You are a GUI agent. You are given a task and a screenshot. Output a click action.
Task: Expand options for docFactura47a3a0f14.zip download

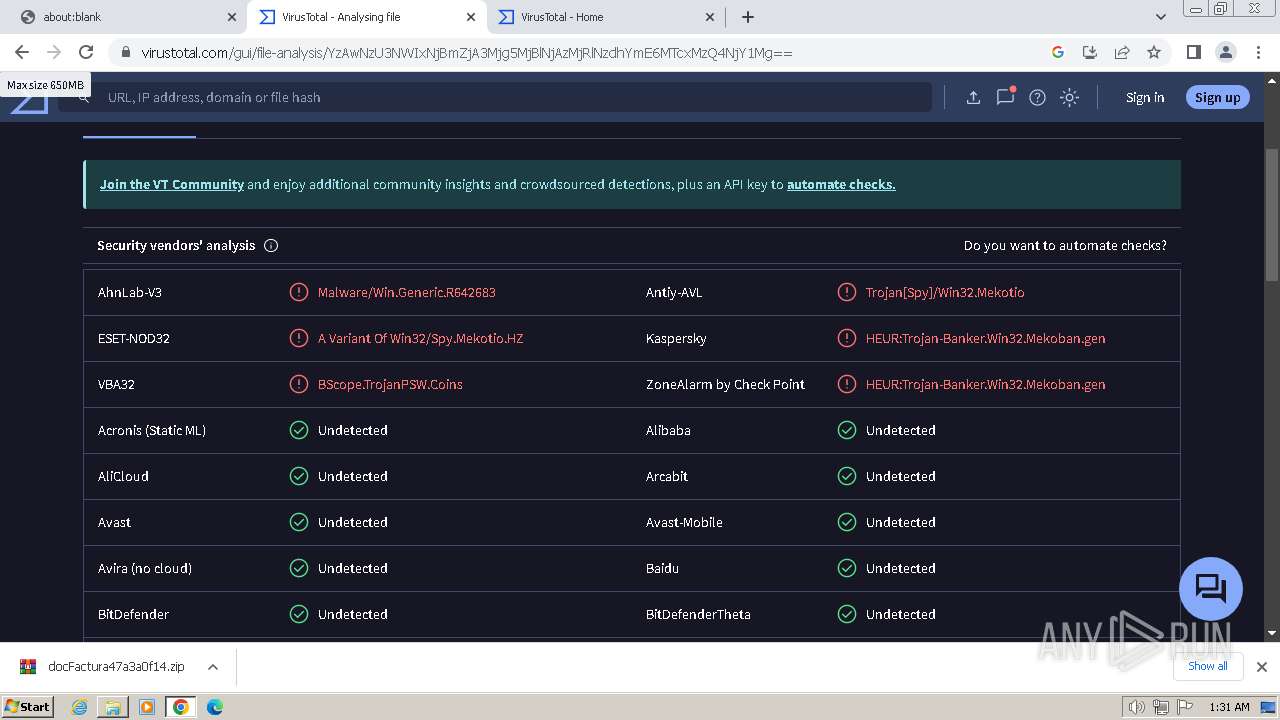pos(212,667)
